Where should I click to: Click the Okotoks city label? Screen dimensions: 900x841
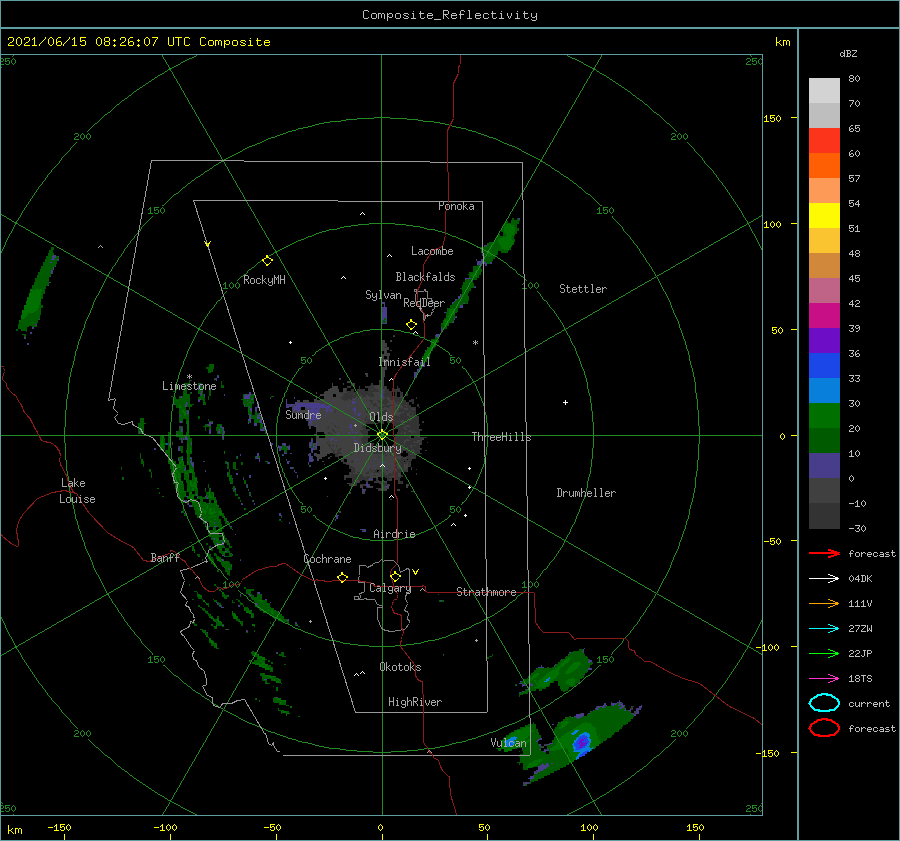pos(400,667)
